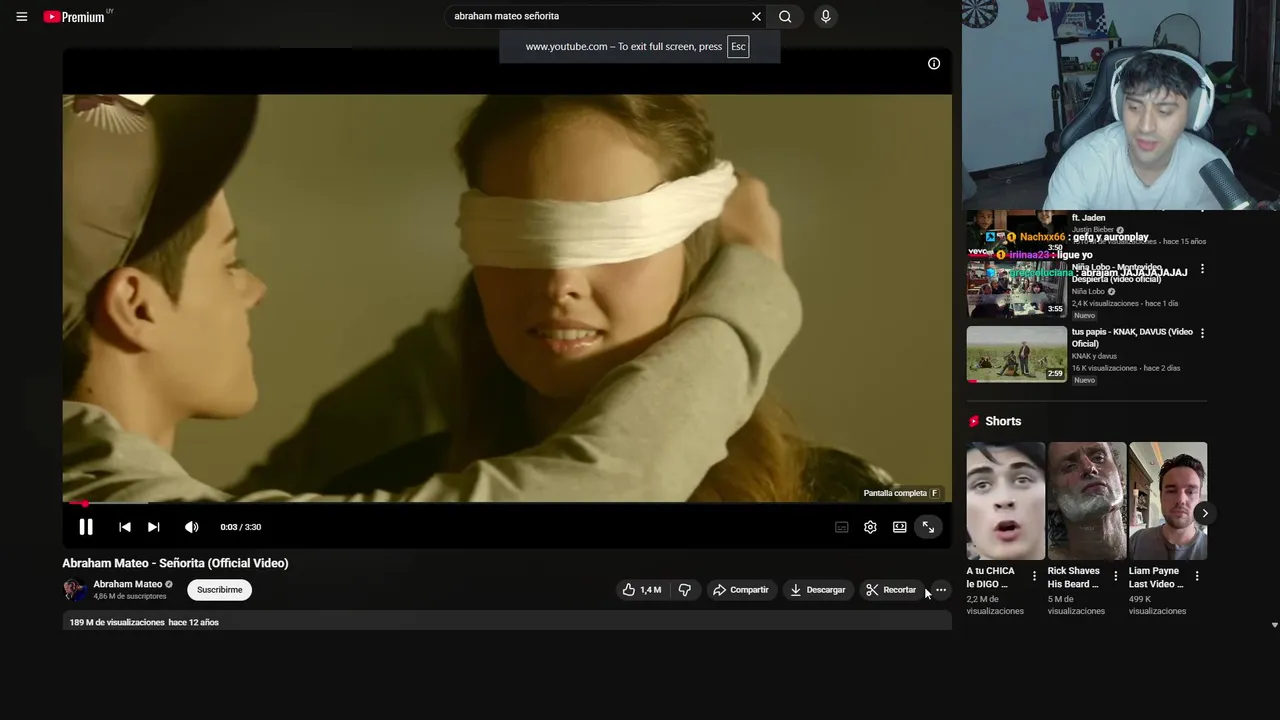Skip to previous video
The height and width of the screenshot is (720, 1280).
[124, 527]
